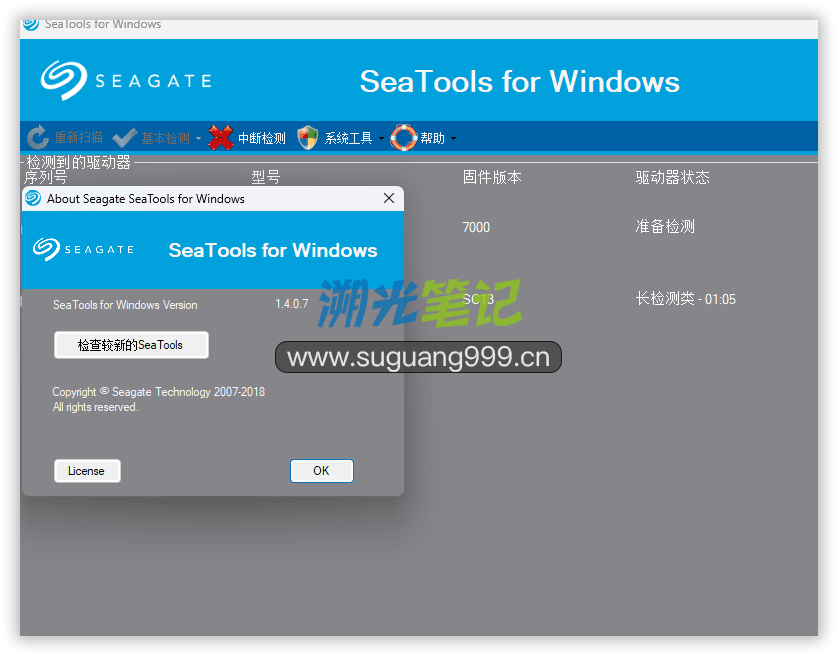Open the 帮助 dropdown arrow
The height and width of the screenshot is (656, 838).
coord(453,138)
